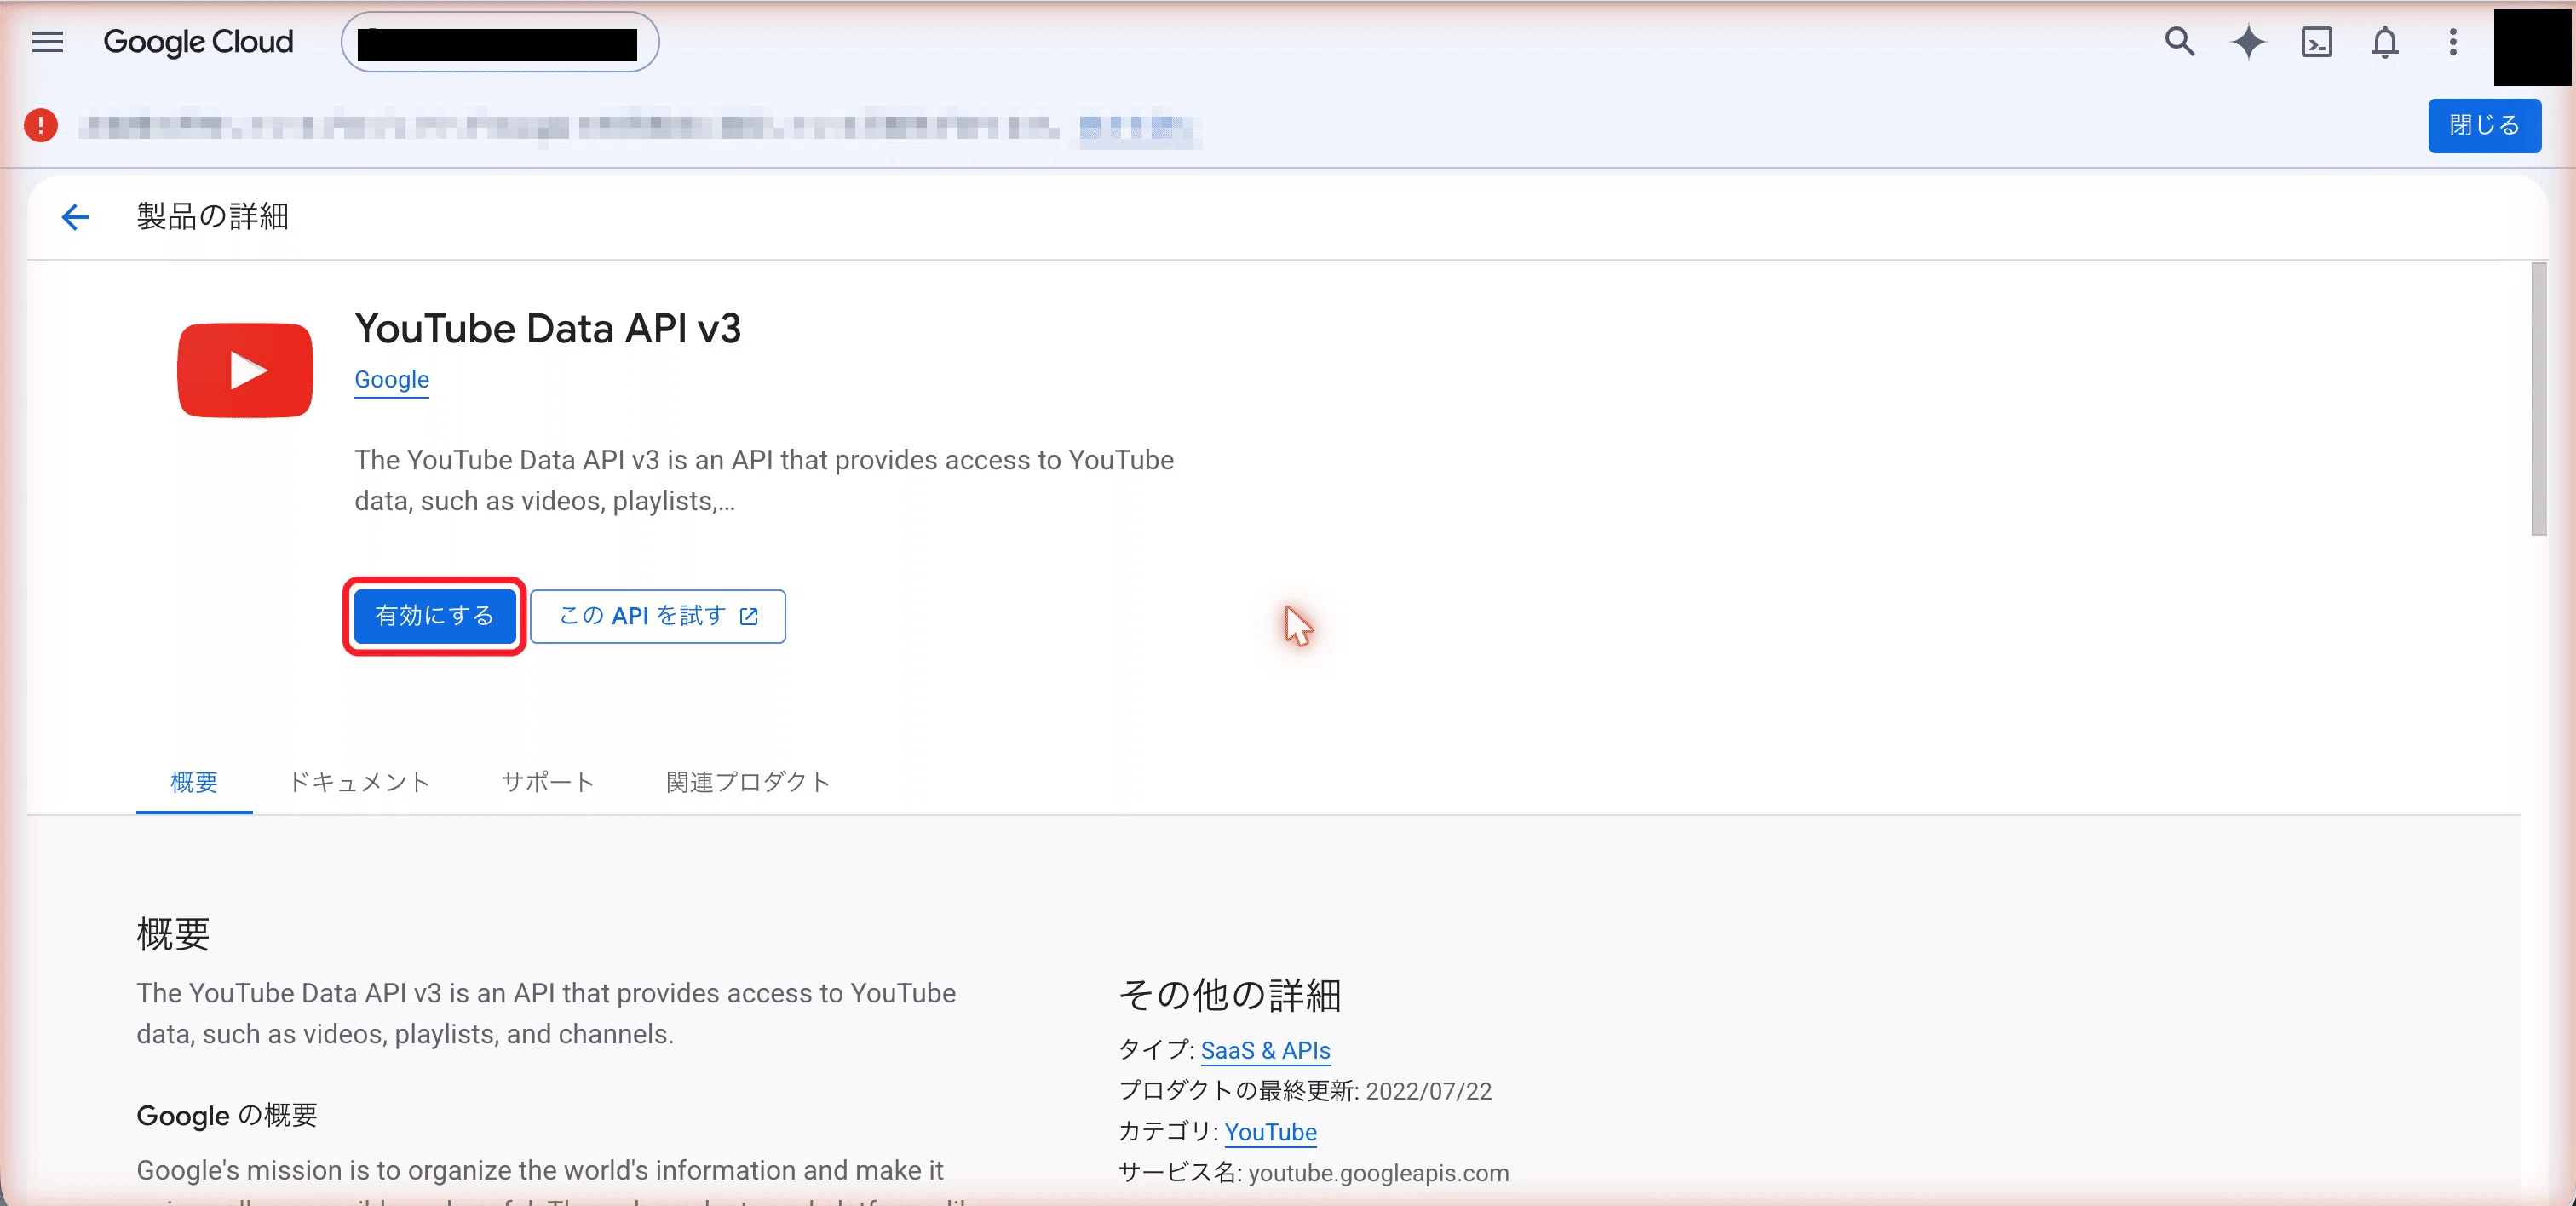
Task: Open the SaaS & APIs type link
Action: 1265,1050
